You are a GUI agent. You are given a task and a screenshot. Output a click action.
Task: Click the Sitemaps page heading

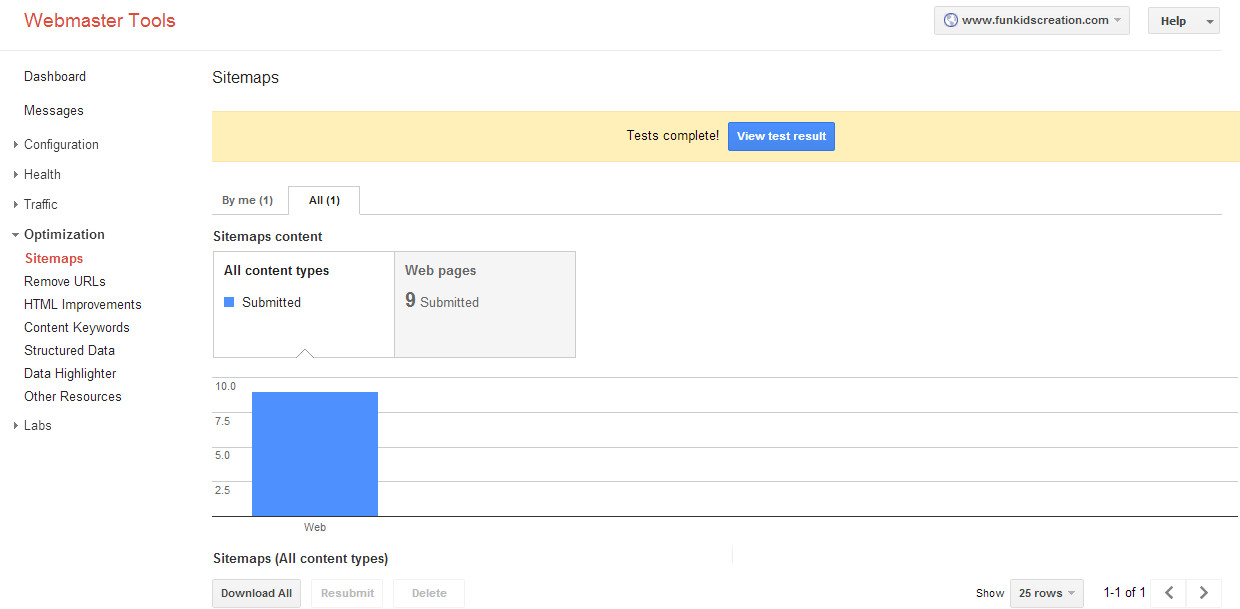click(246, 77)
